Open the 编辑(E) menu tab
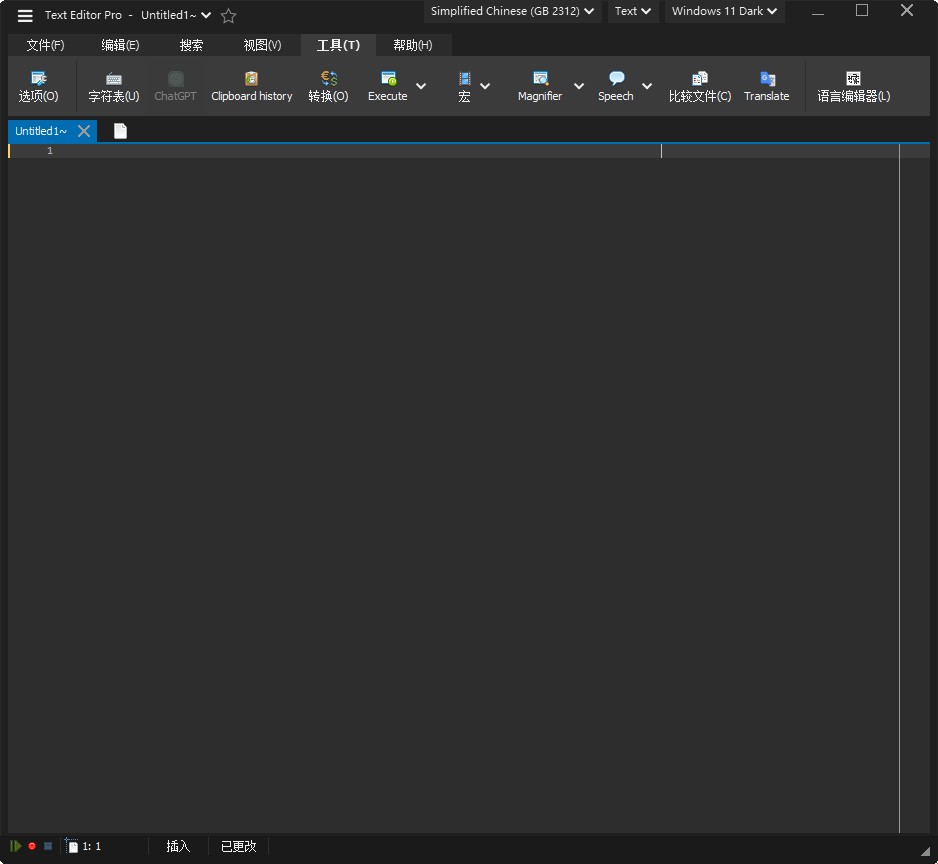Viewport: 938px width, 864px height. click(x=120, y=45)
